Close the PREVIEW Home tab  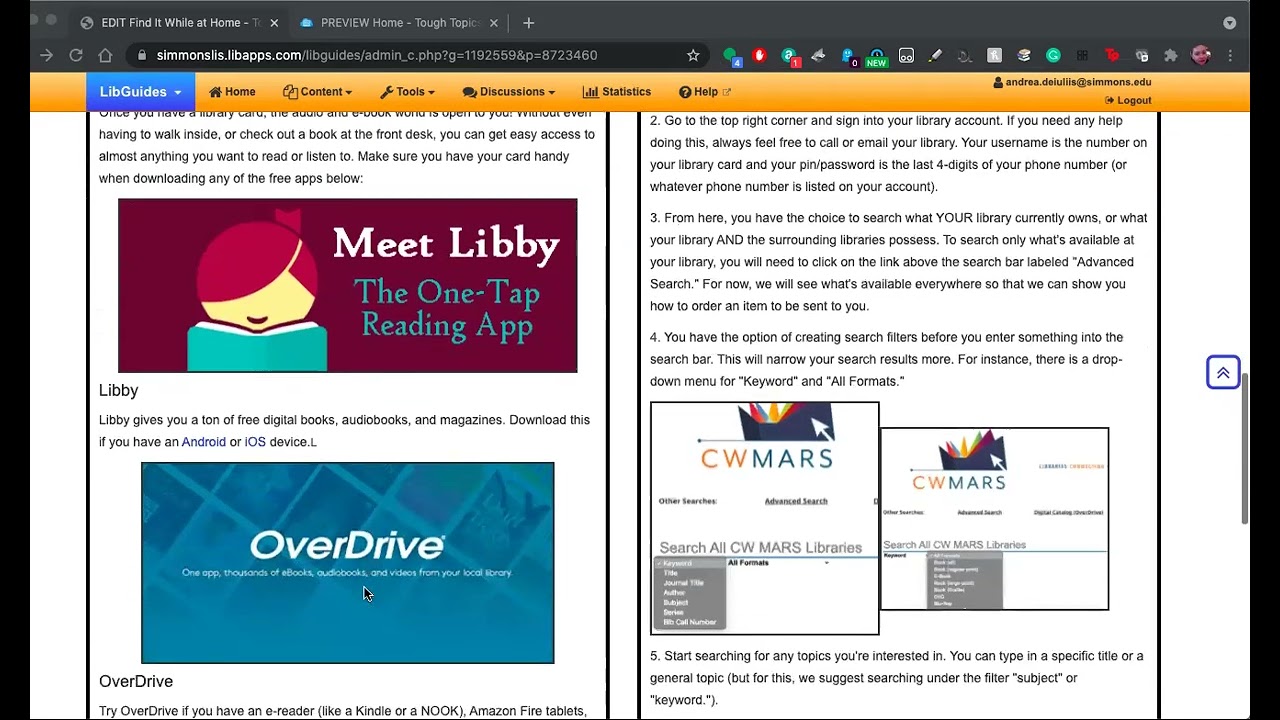[493, 23]
